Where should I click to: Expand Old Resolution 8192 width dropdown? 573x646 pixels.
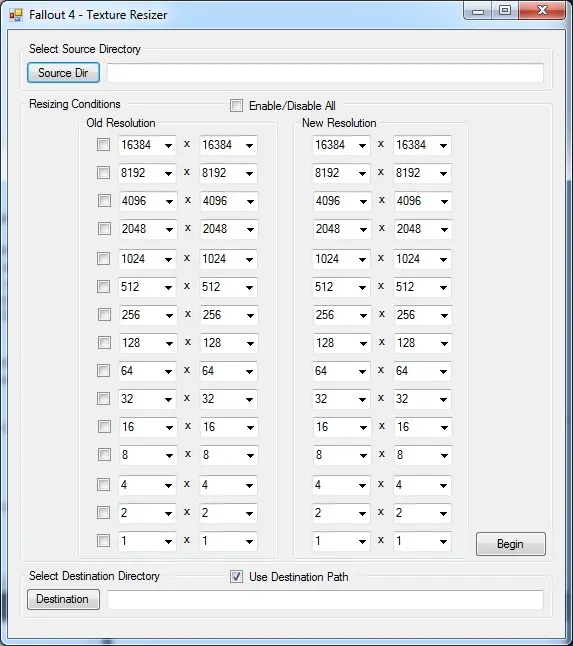(147, 173)
